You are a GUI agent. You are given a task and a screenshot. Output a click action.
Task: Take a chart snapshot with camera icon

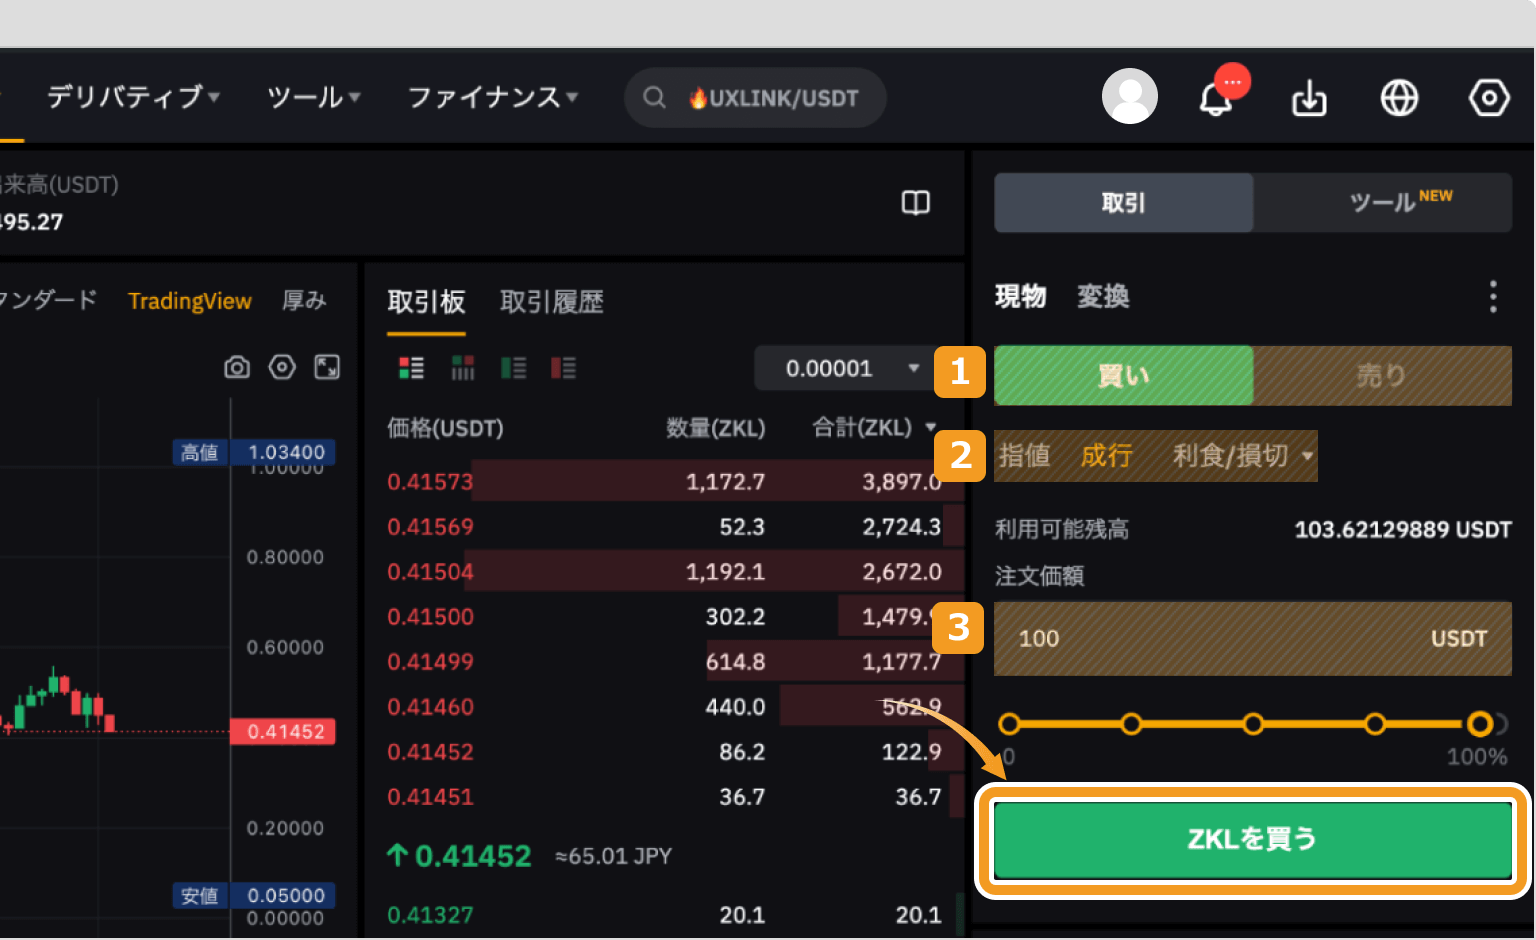(x=237, y=367)
